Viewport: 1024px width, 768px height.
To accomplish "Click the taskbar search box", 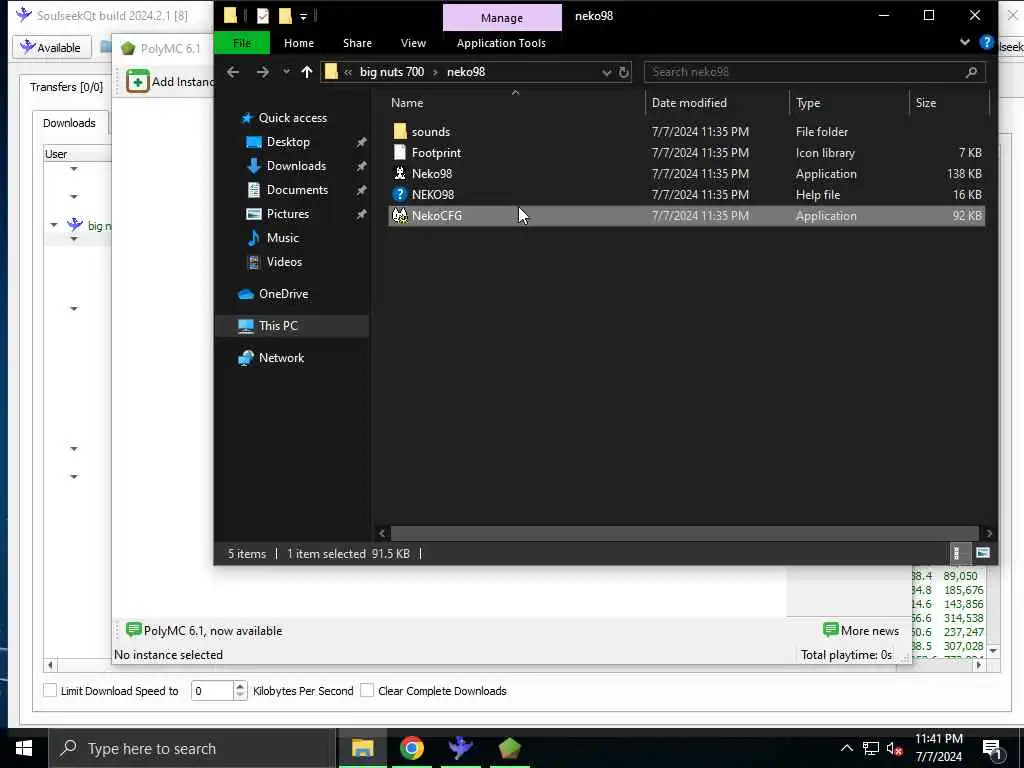I will tap(192, 748).
